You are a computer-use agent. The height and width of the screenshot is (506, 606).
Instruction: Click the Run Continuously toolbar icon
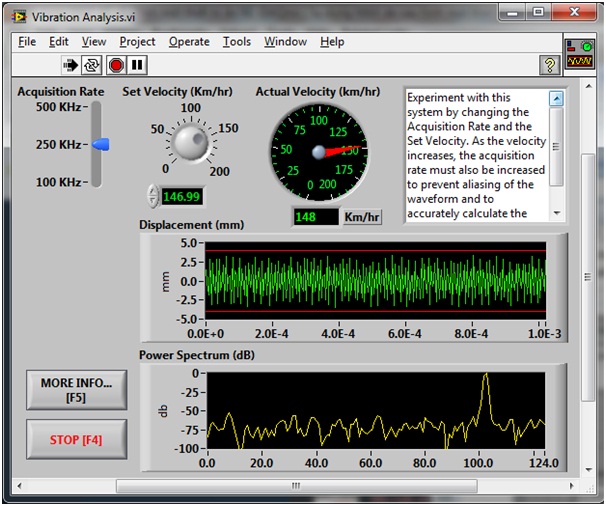pyautogui.click(x=93, y=65)
